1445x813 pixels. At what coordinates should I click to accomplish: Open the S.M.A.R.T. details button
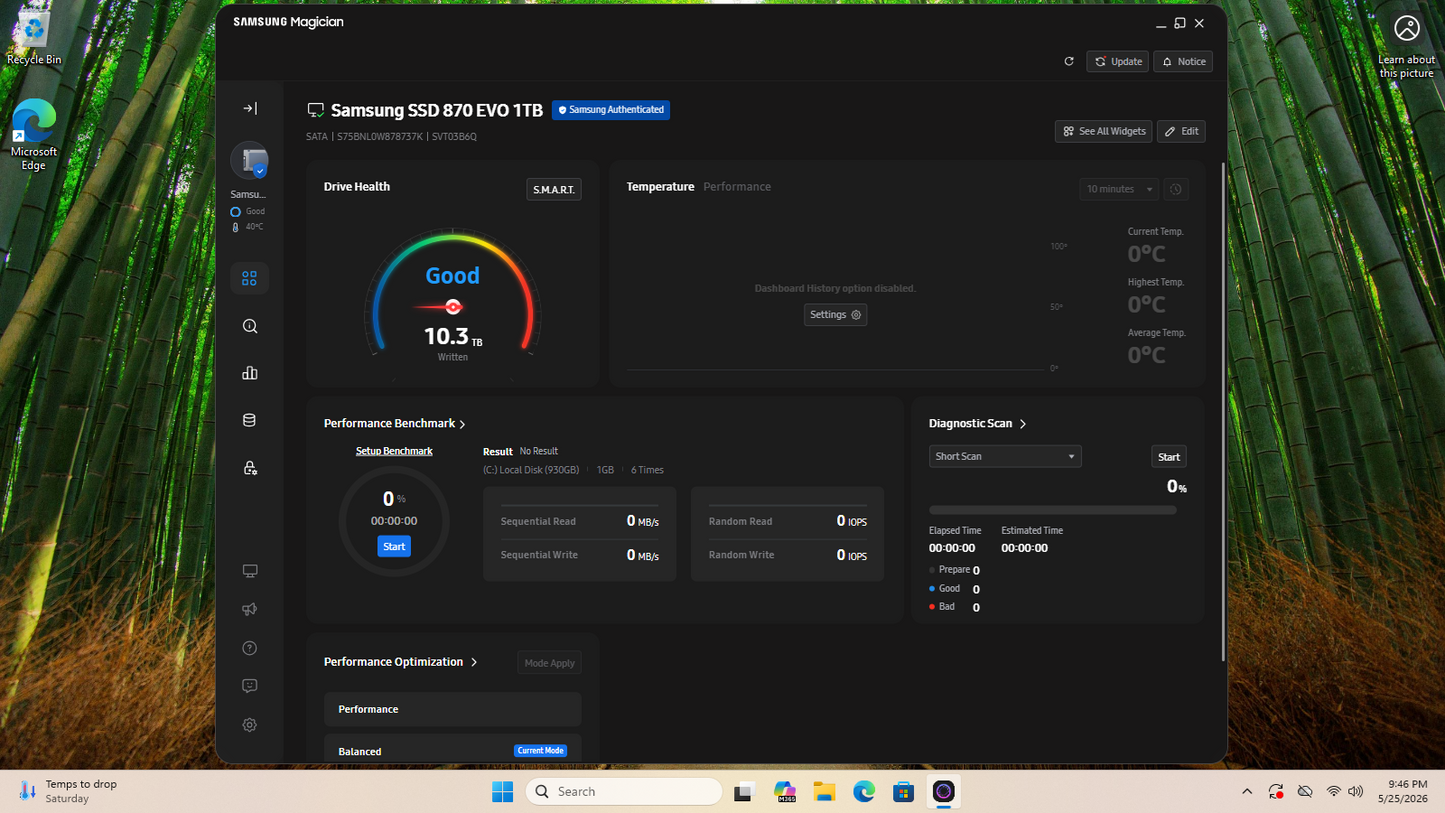(554, 190)
